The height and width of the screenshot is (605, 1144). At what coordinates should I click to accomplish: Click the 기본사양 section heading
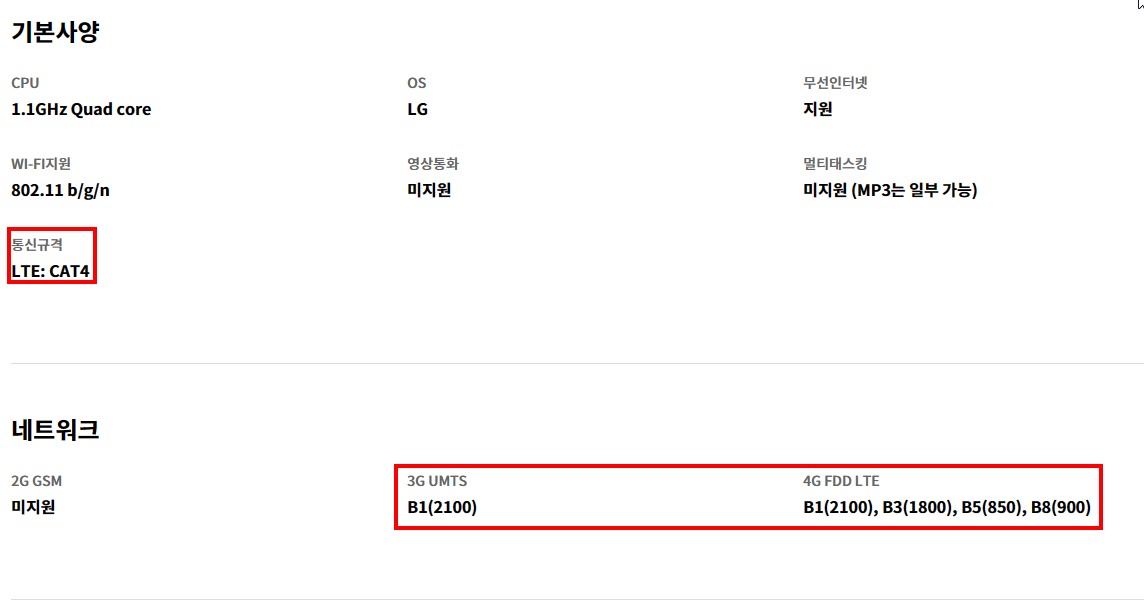[x=55, y=32]
